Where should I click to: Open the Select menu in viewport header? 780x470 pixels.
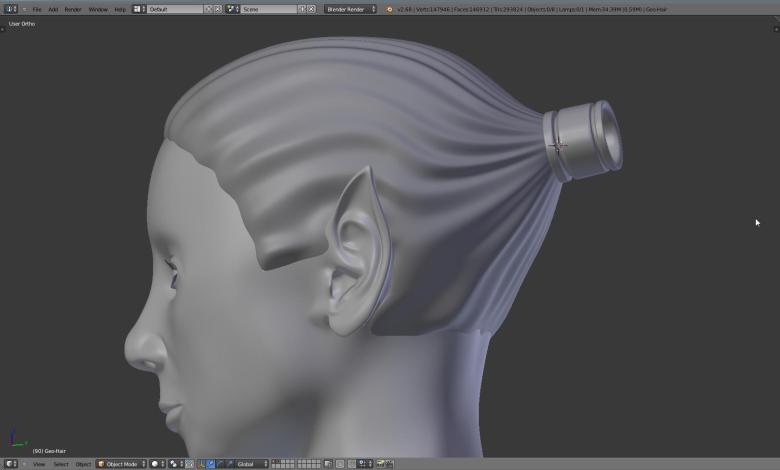[61, 464]
